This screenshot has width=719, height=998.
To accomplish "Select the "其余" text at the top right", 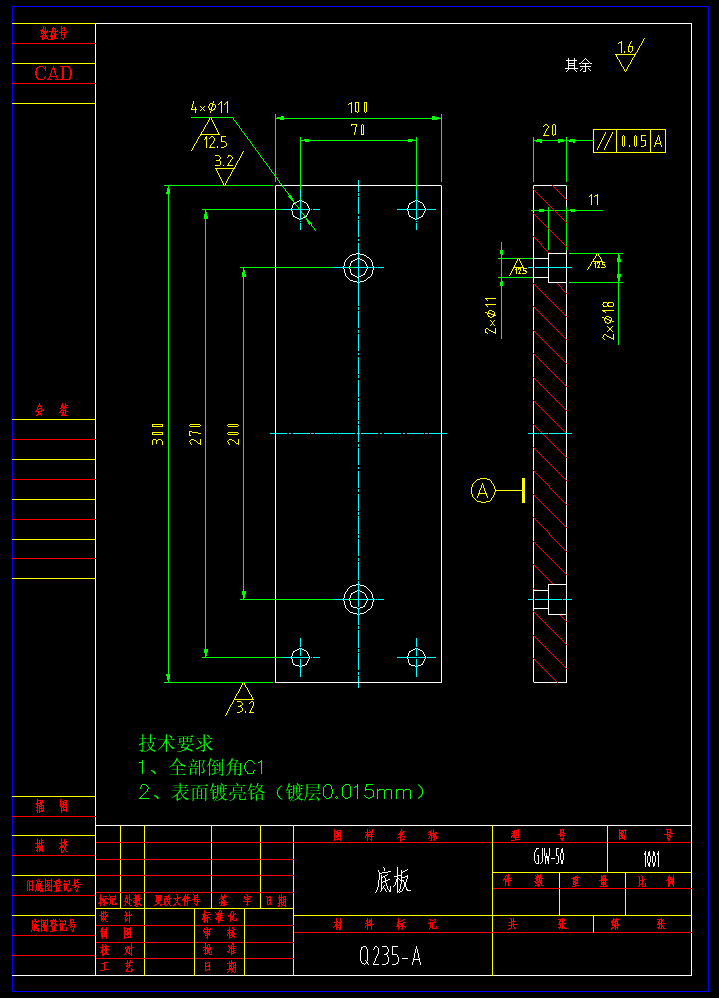I will 578,65.
